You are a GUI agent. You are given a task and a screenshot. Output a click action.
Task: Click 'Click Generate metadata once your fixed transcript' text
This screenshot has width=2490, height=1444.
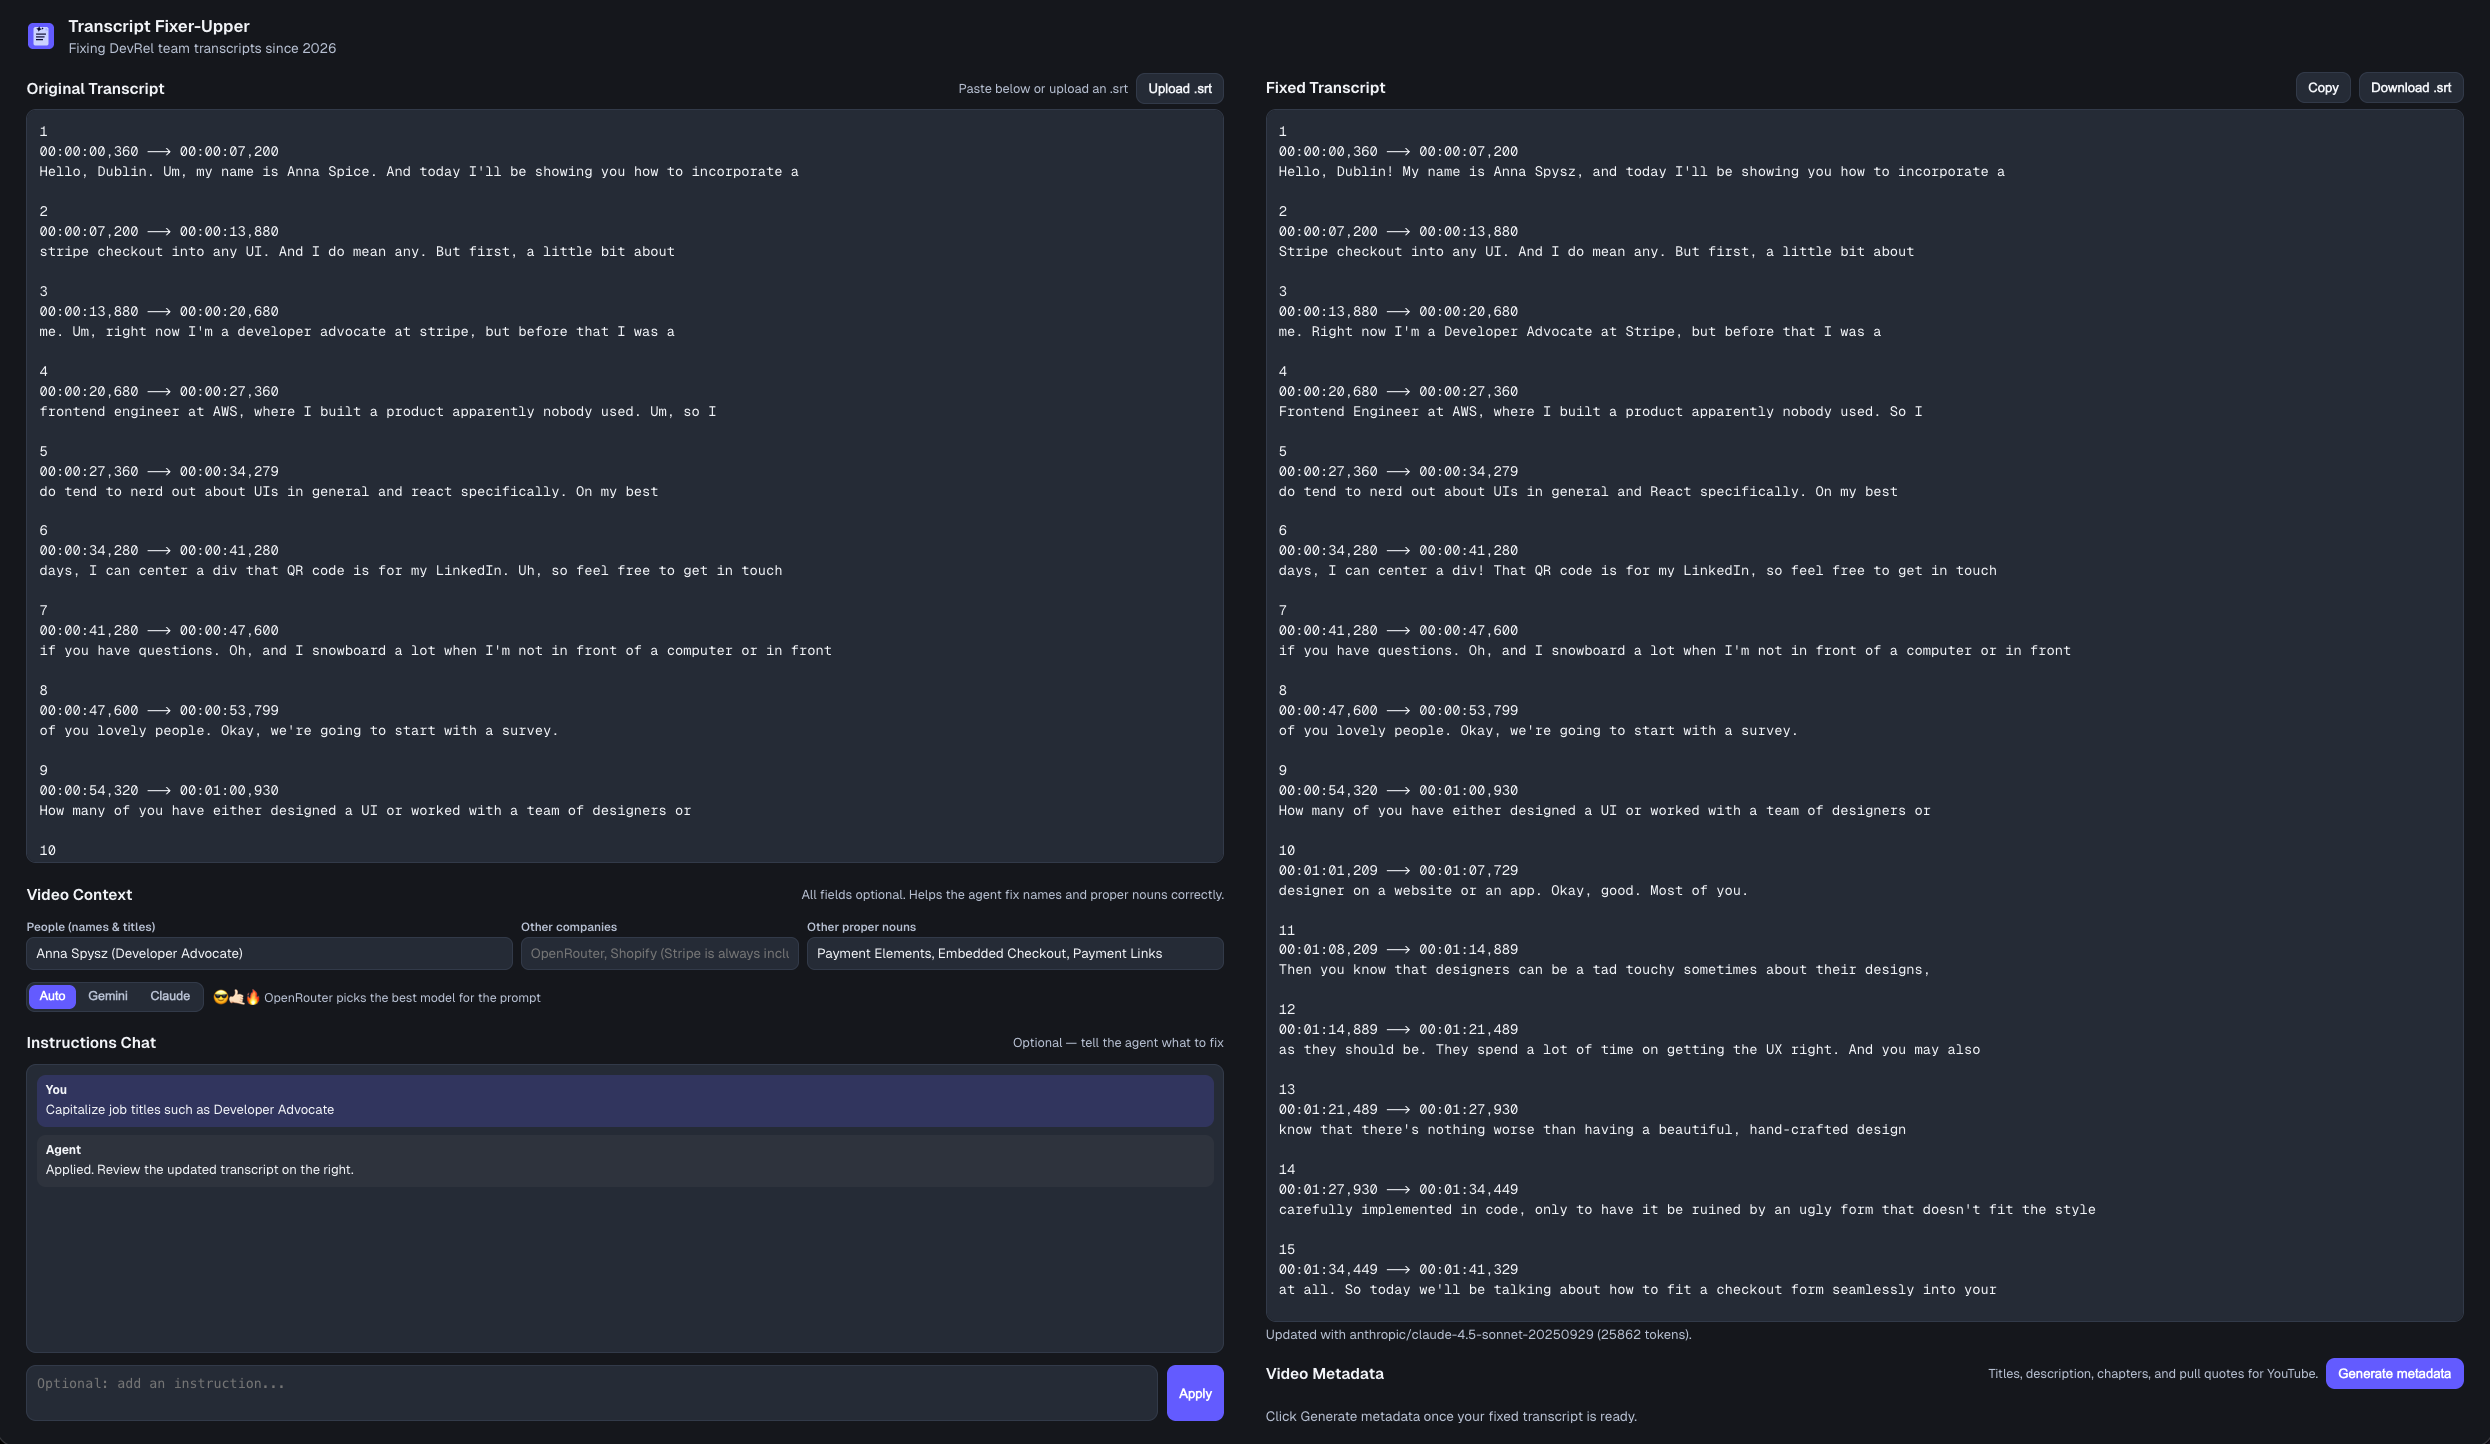click(1451, 1416)
